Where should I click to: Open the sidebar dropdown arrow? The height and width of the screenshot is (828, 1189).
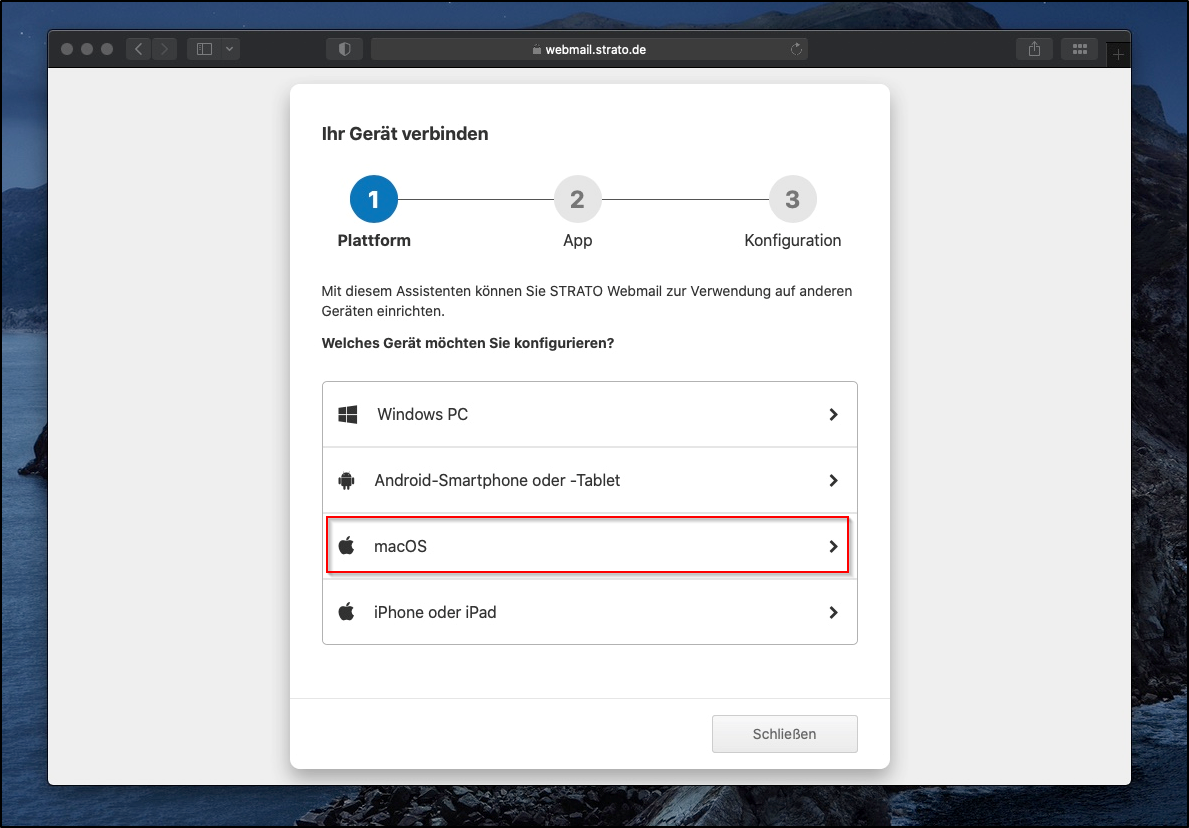[x=230, y=49]
